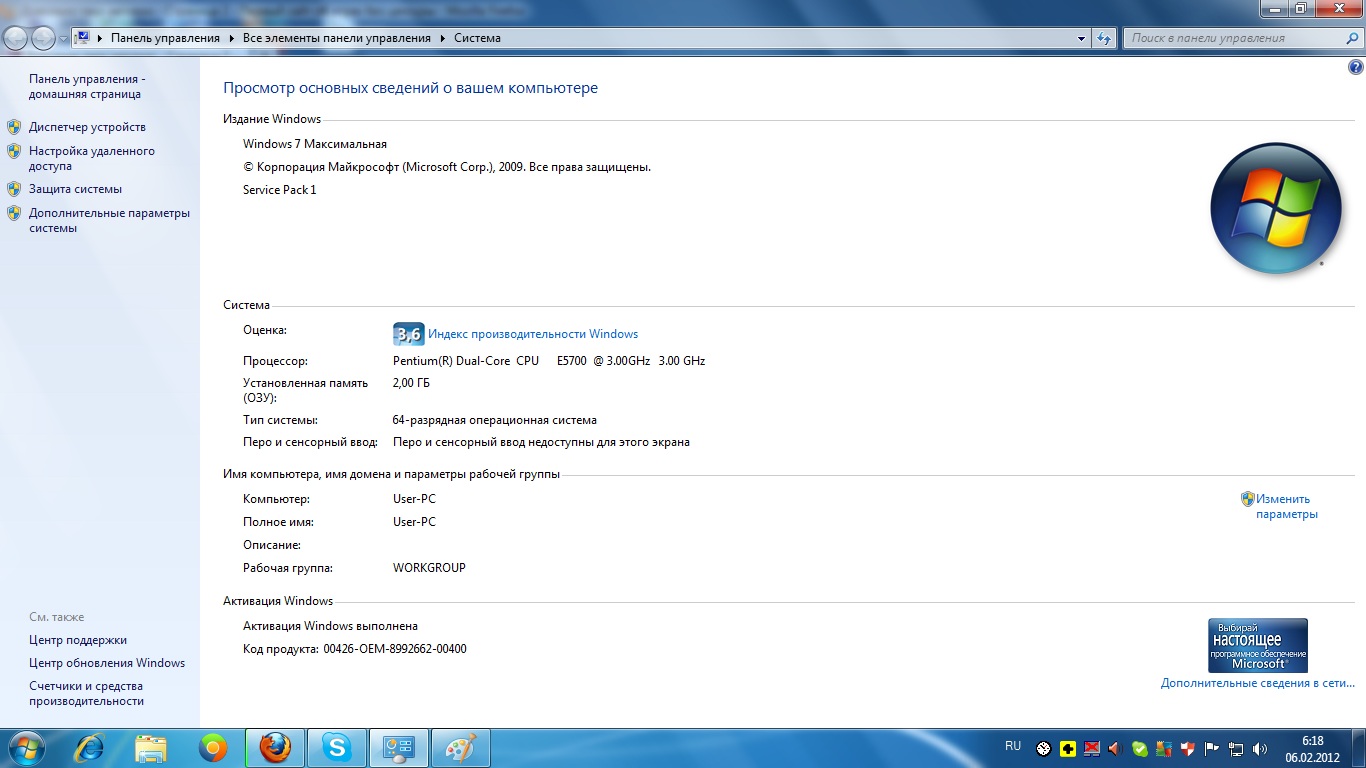Screen dimensions: 1366x768
Task: Open Skype from the taskbar
Action: pos(337,748)
